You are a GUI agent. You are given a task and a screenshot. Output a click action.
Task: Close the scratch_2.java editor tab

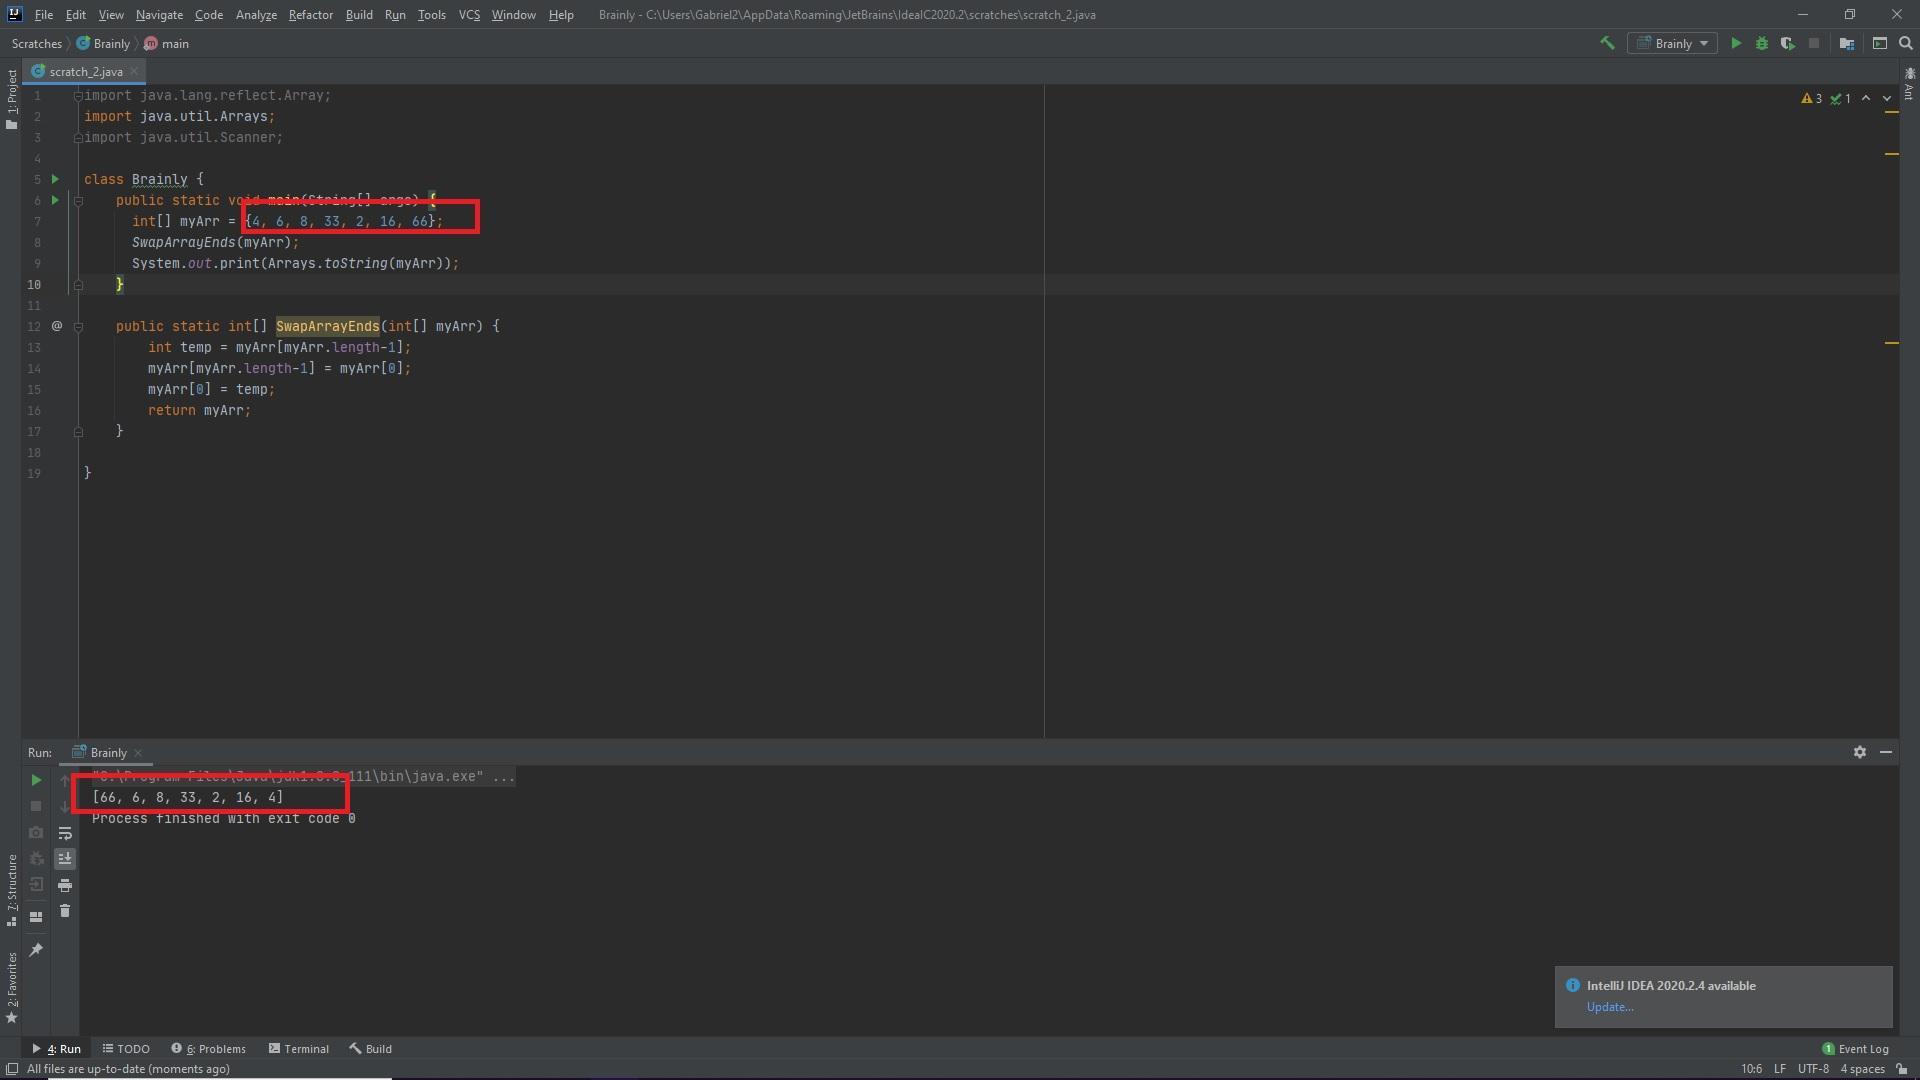[x=134, y=71]
